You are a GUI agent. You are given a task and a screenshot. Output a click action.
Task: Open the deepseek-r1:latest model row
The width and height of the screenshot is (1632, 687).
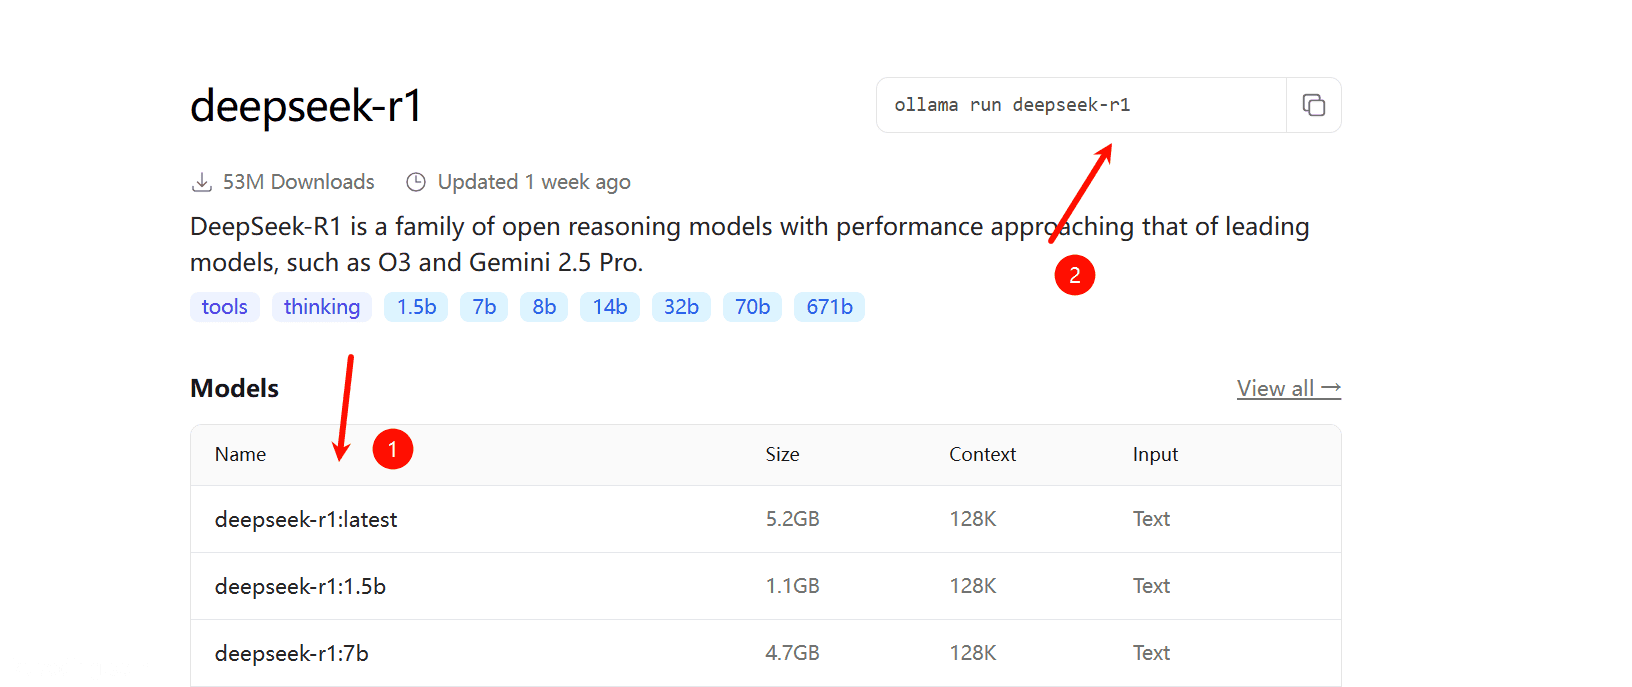click(x=766, y=519)
